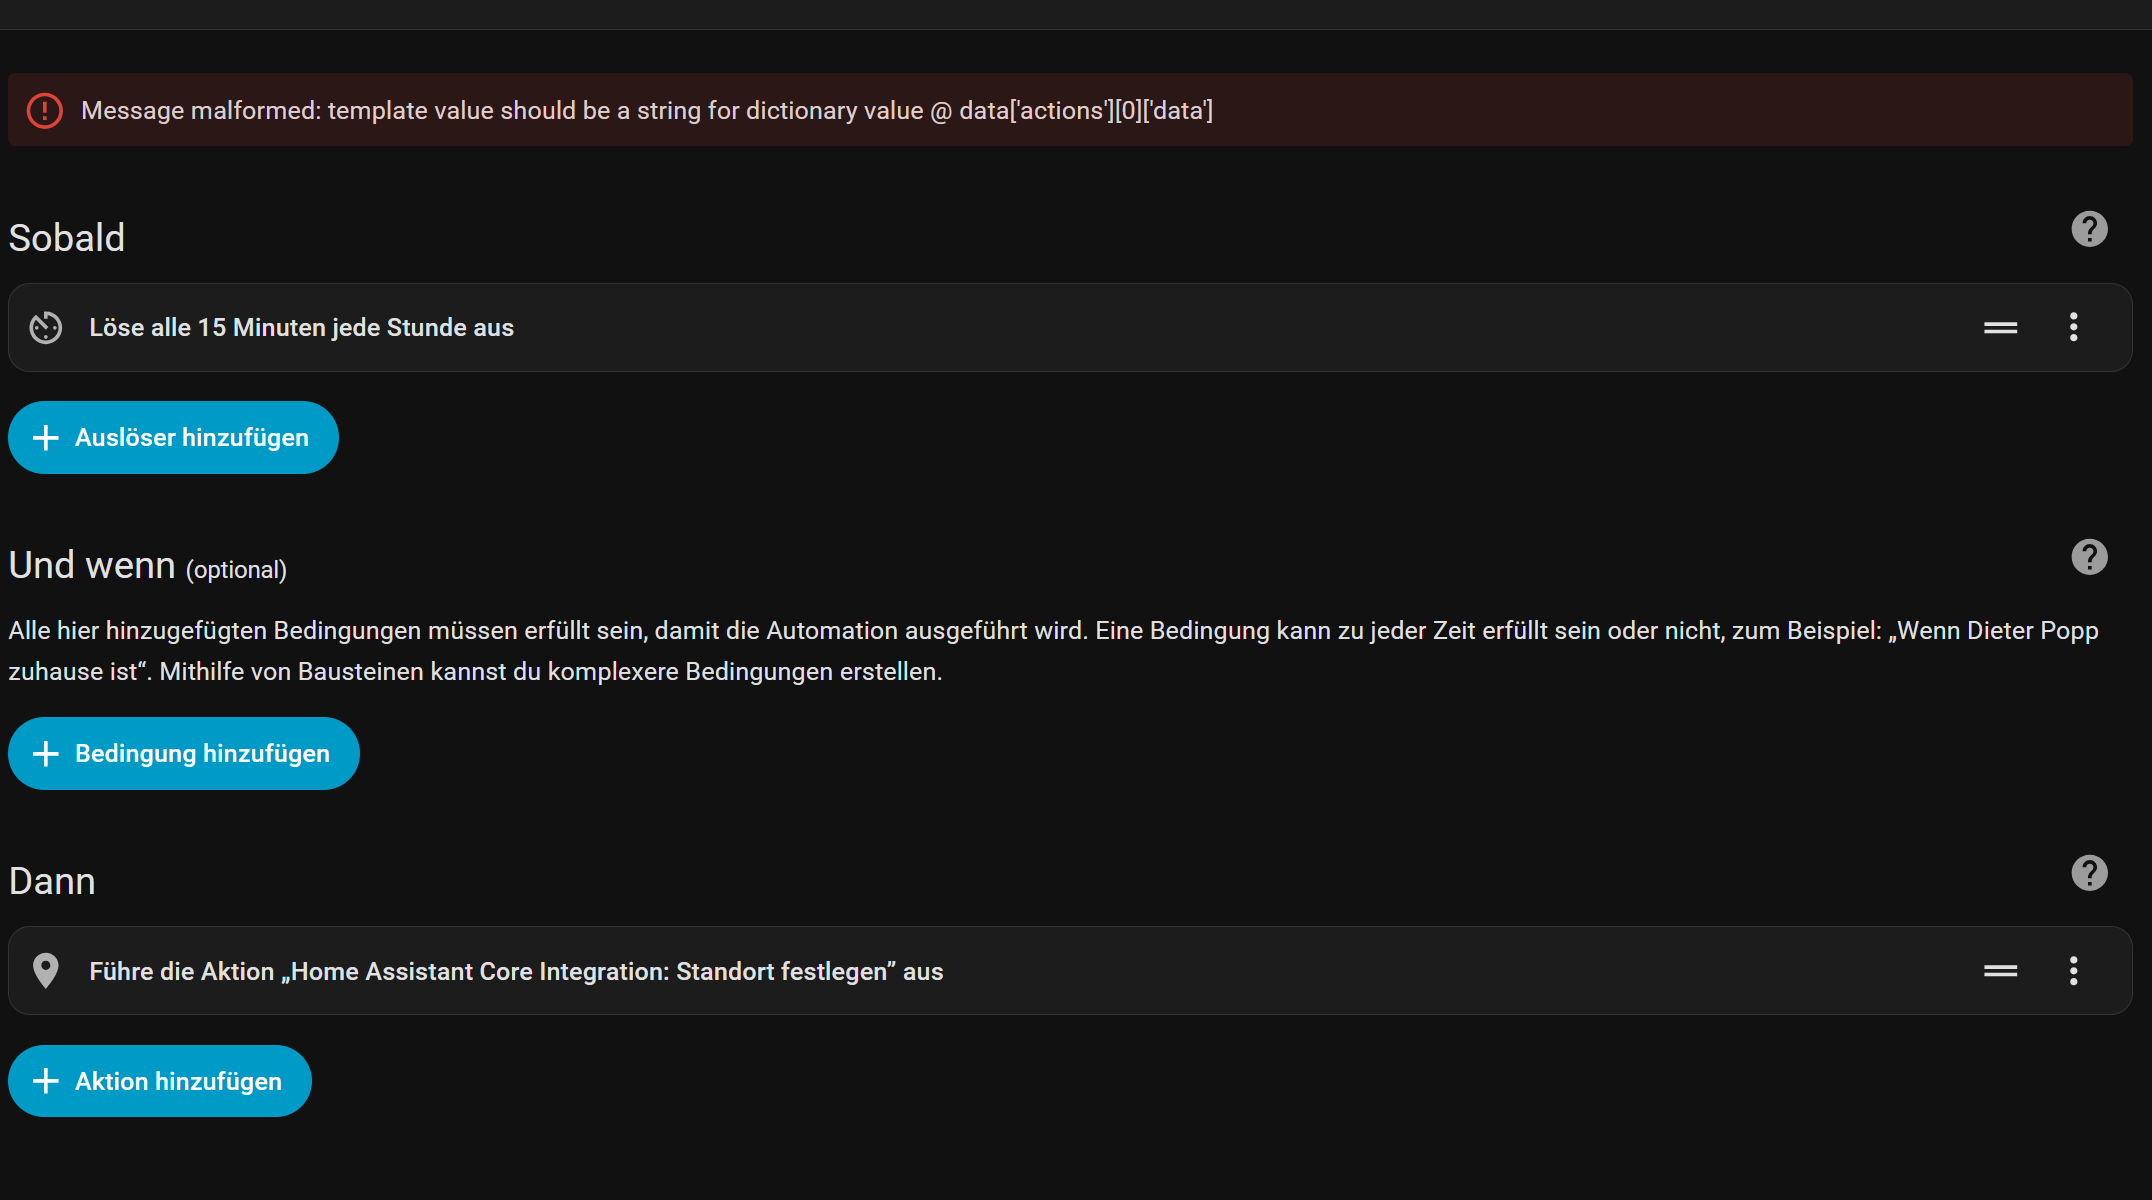Open the three-dot menu of the Standort action
The width and height of the screenshot is (2152, 1200).
click(x=2073, y=971)
